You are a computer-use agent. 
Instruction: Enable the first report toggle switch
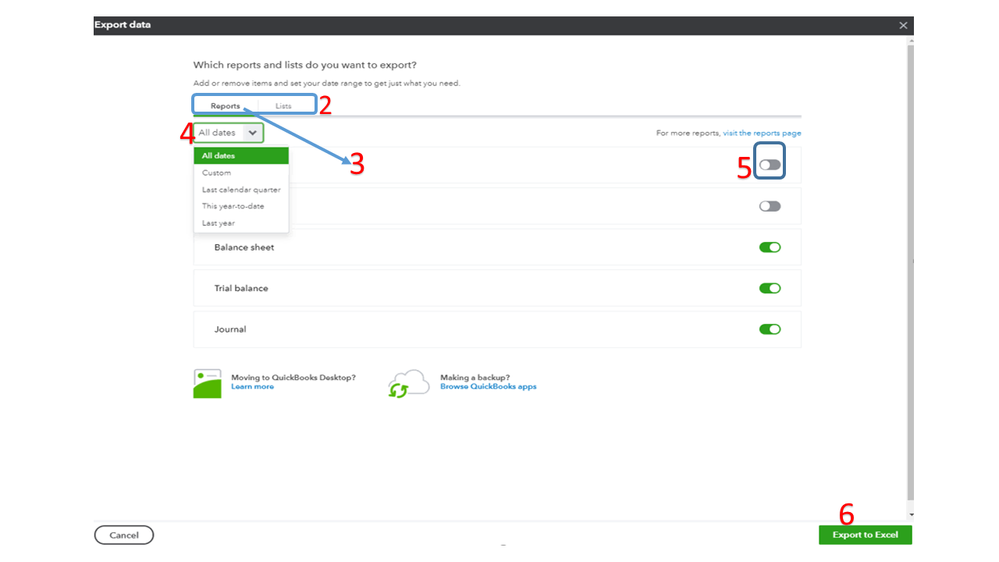(770, 165)
